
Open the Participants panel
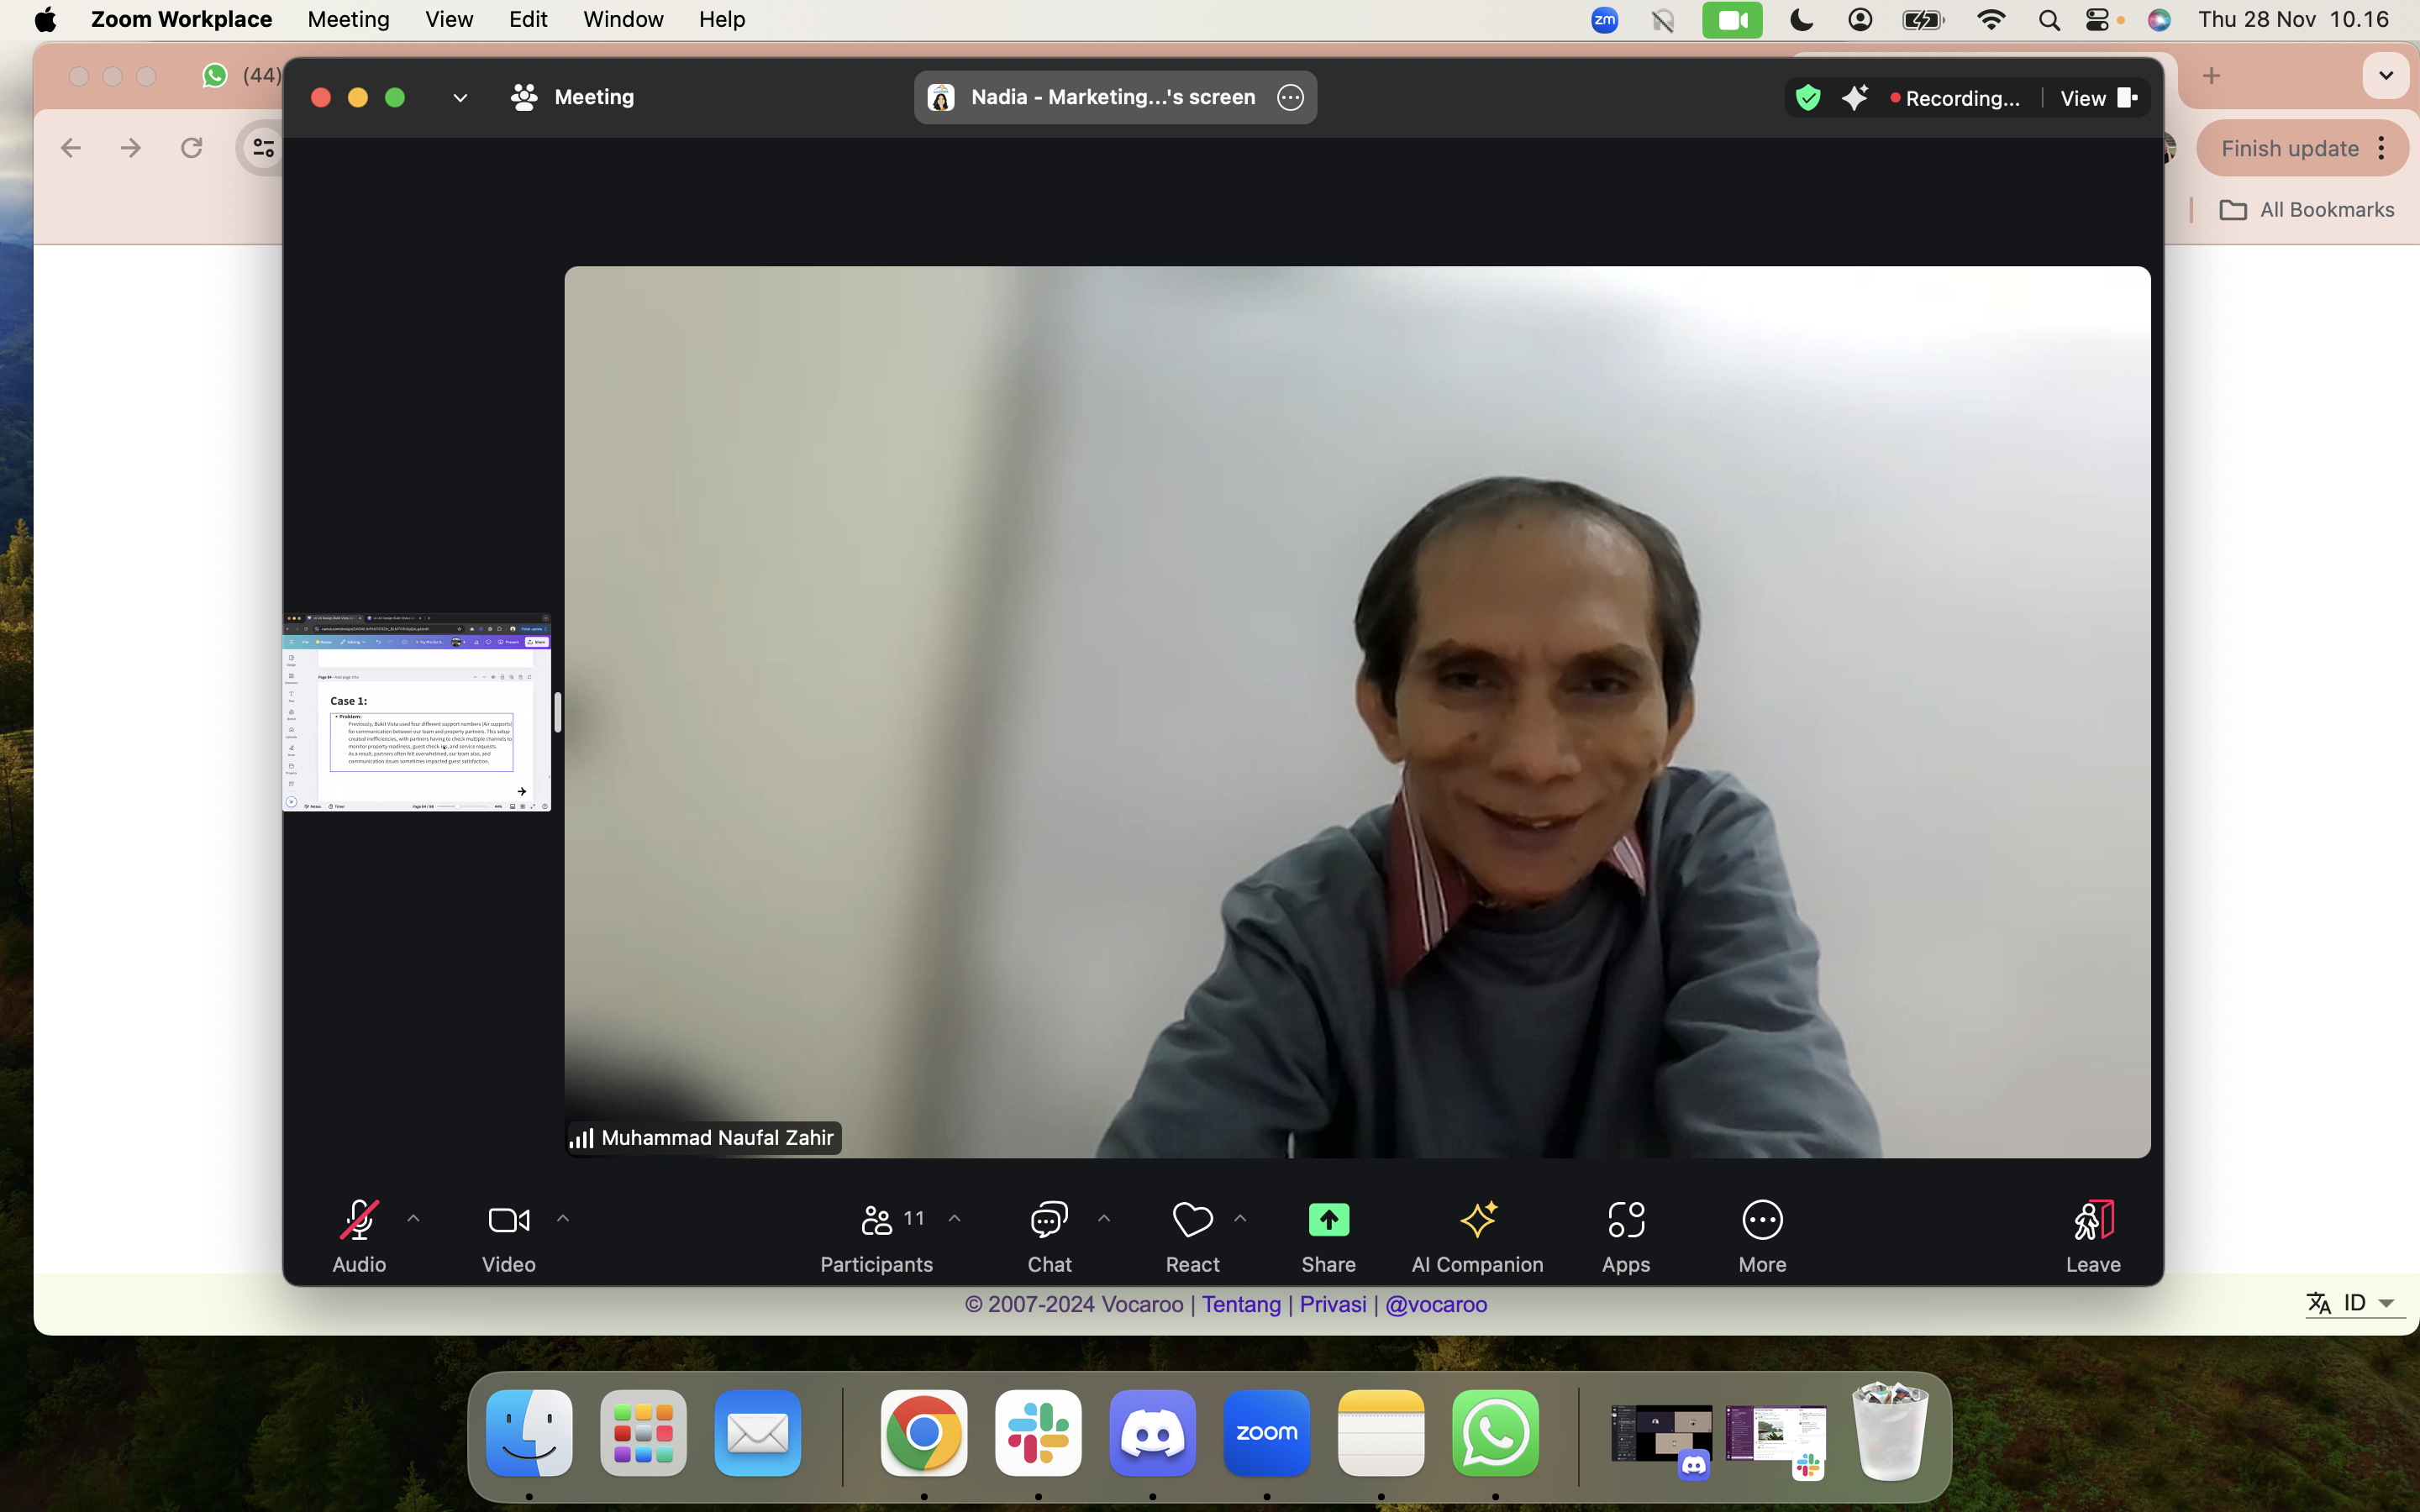tap(876, 1237)
